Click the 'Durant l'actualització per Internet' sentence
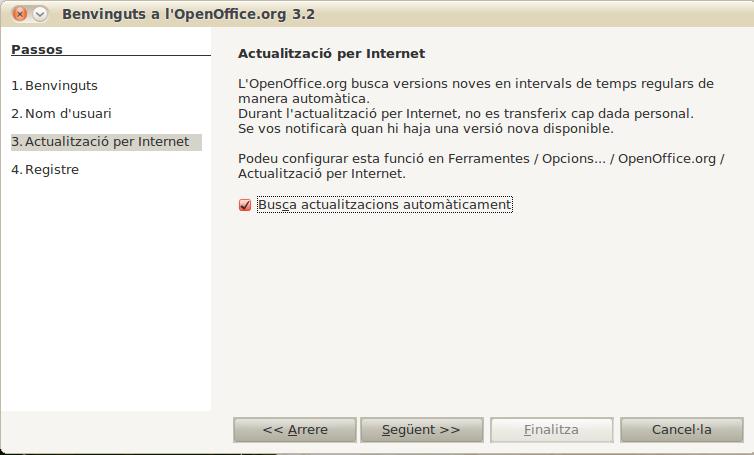Screen dimensions: 754x455 pos(465,114)
